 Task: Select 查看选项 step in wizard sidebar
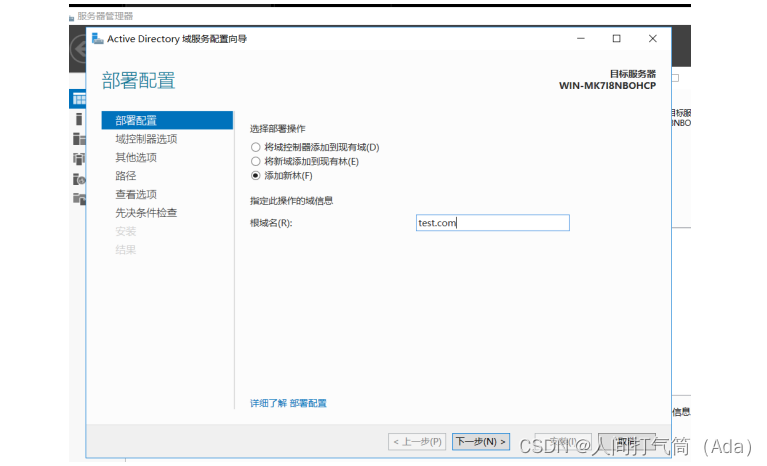(x=136, y=195)
